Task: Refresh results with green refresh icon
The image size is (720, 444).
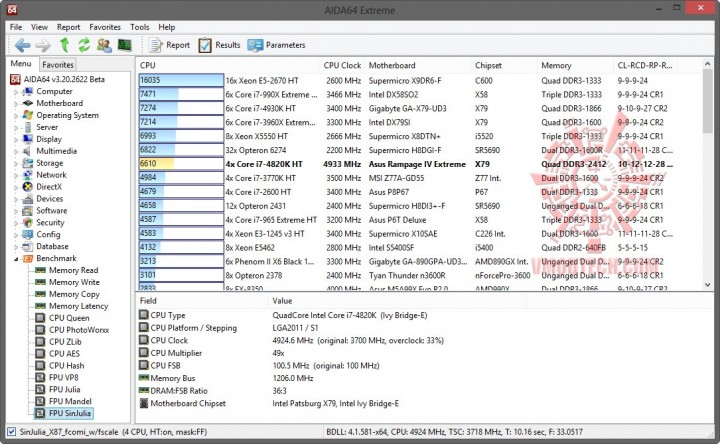Action: (x=84, y=45)
